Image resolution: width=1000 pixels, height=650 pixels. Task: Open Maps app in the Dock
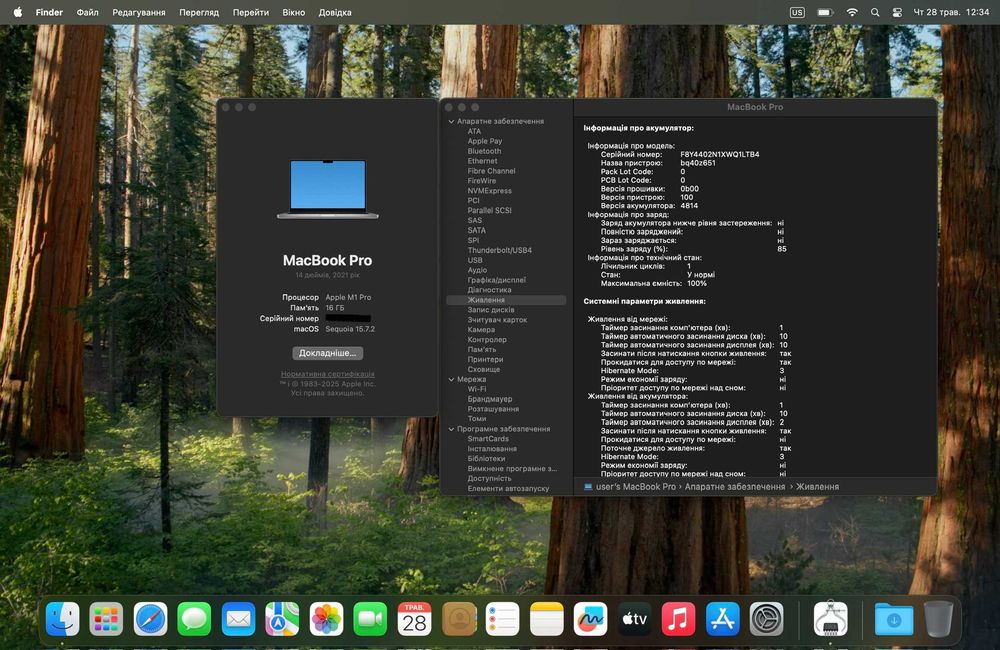coord(282,619)
